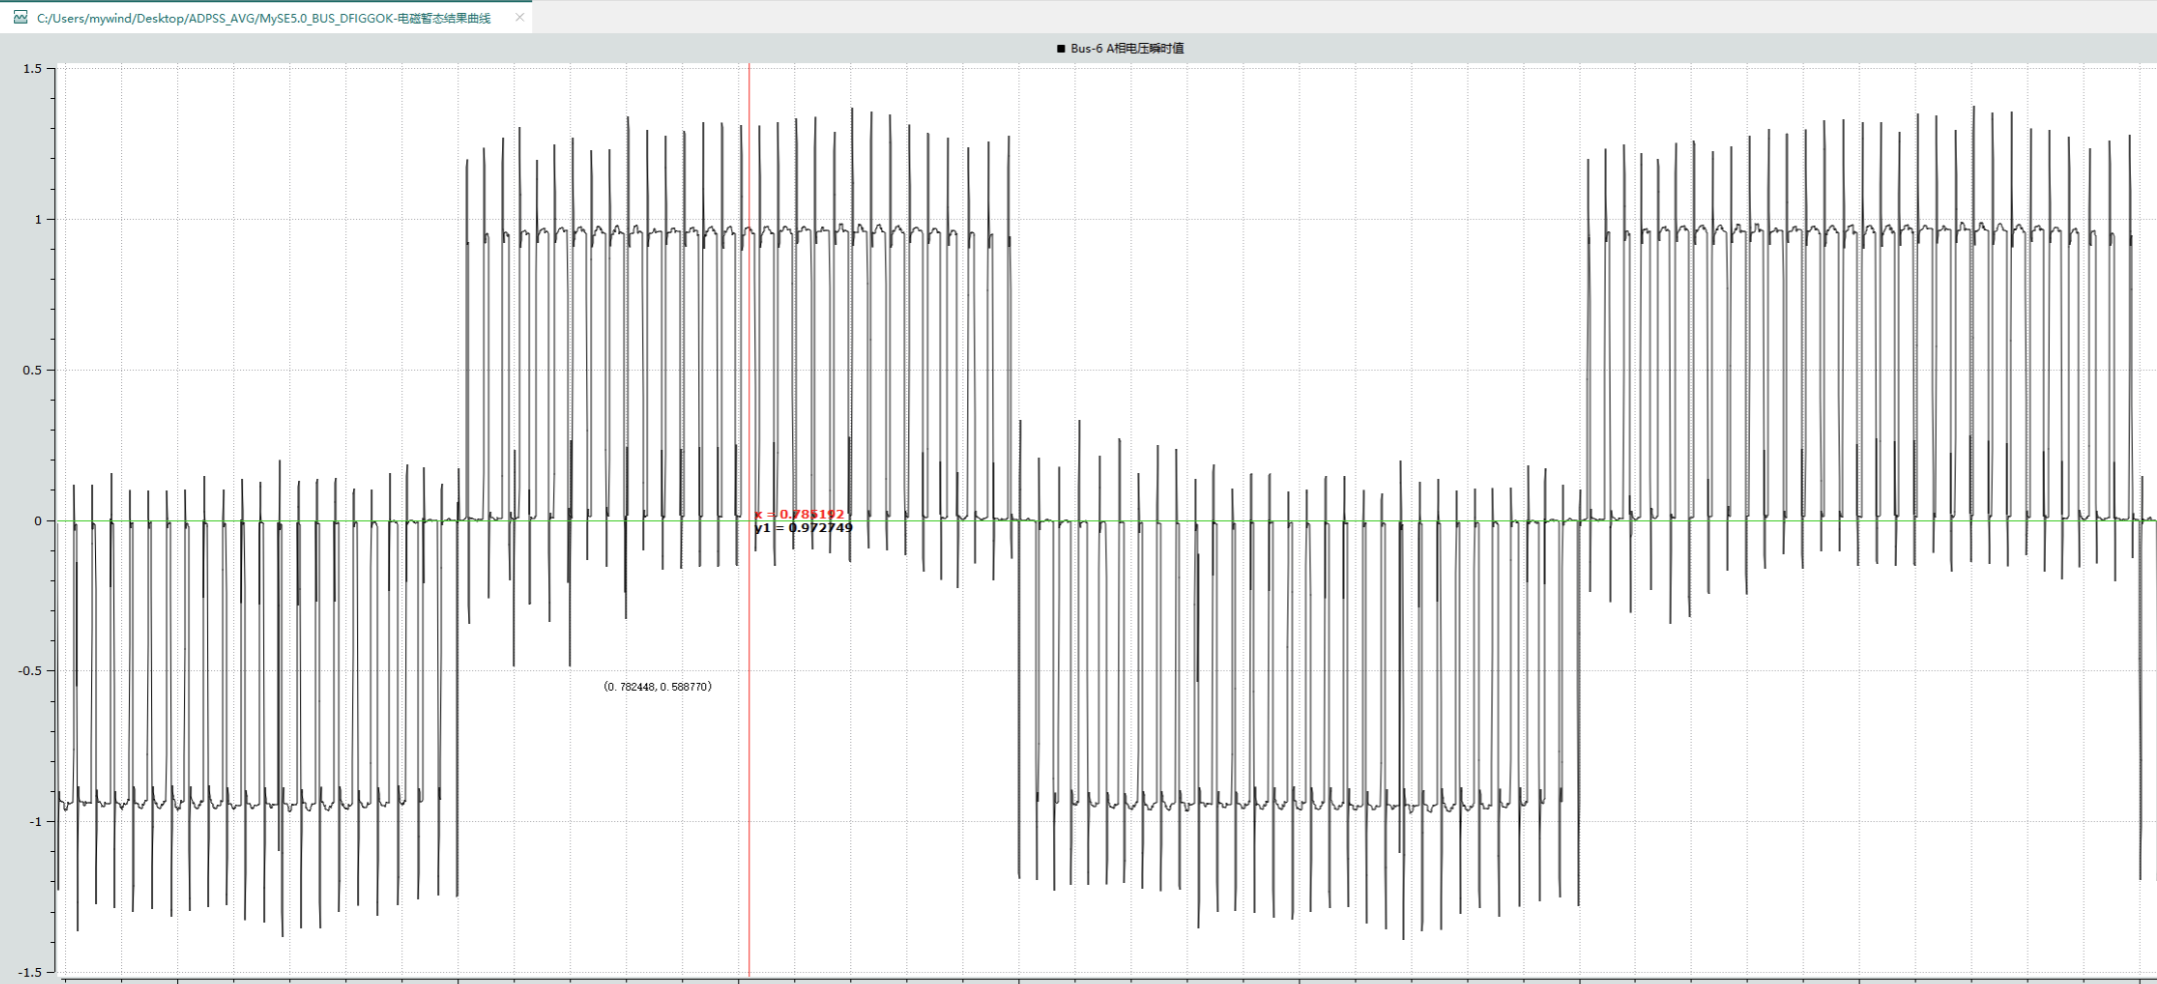This screenshot has height=984, width=2157.
Task: Click the Bus-6 A相电压瞬时值 legend label
Action: click(x=1127, y=48)
